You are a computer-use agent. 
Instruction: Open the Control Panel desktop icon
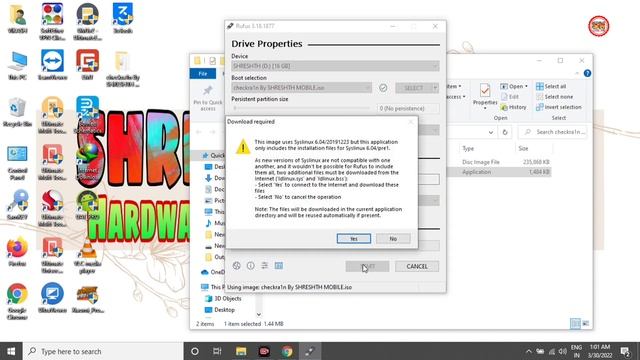pos(17,162)
